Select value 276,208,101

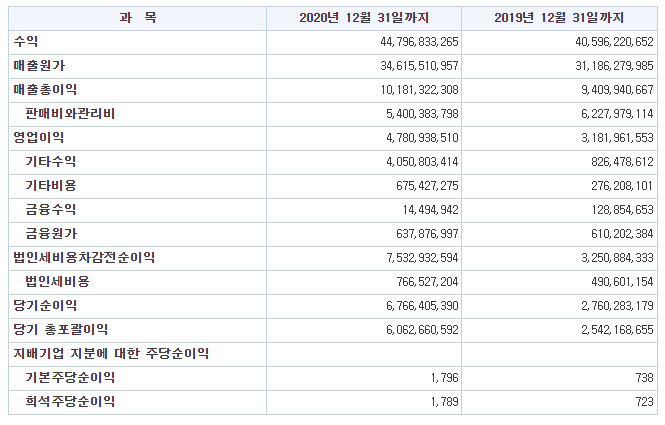[622, 186]
